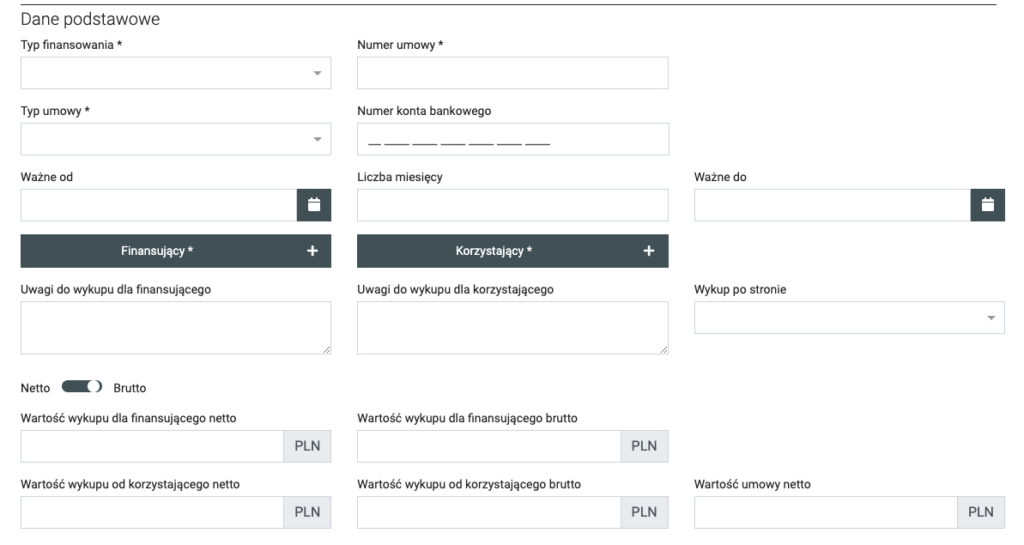Click plus icon on Korzystający bar
This screenshot has width=1024, height=545.
[x=648, y=251]
